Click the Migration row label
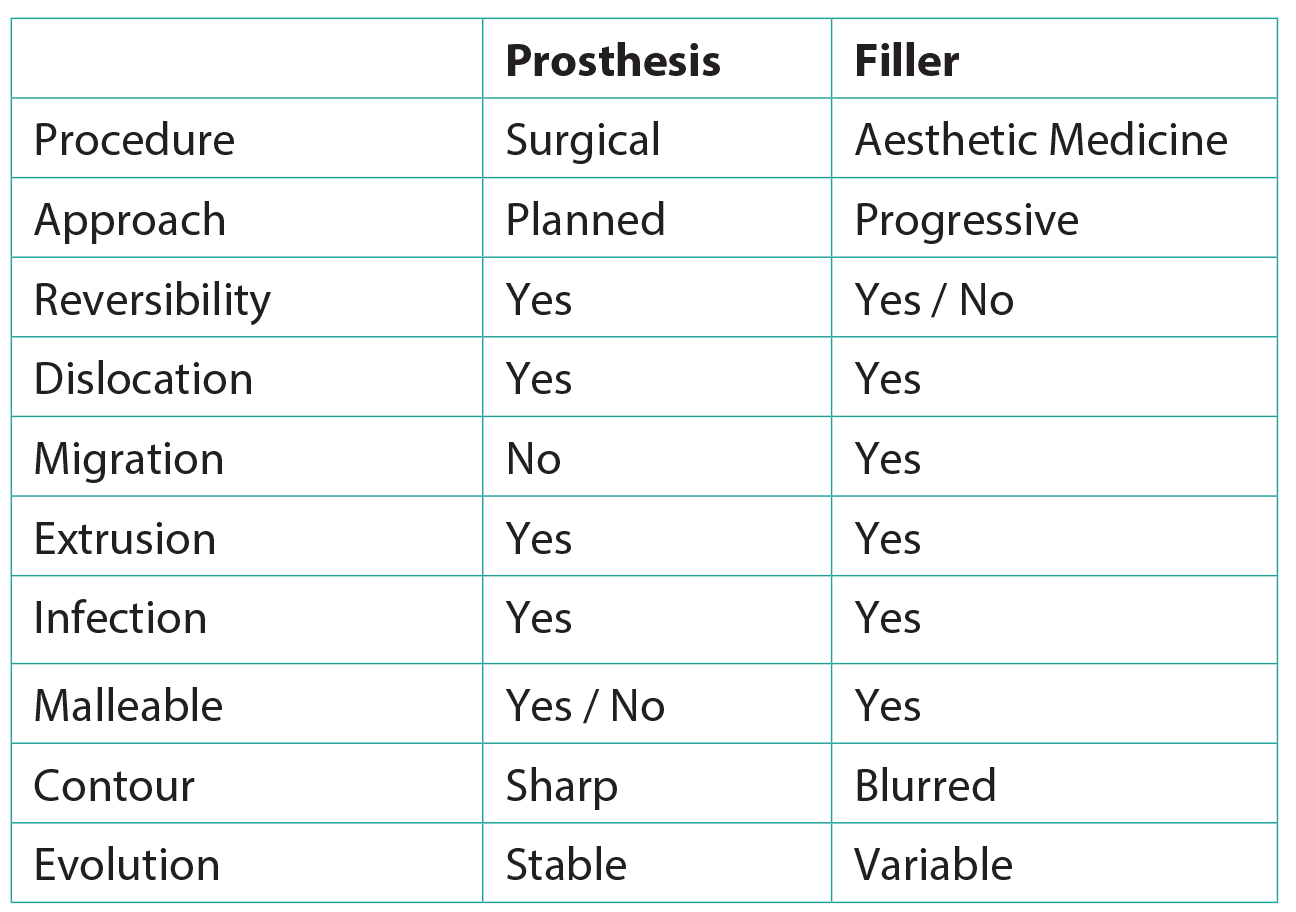This screenshot has width=1296, height=912. coord(129,459)
